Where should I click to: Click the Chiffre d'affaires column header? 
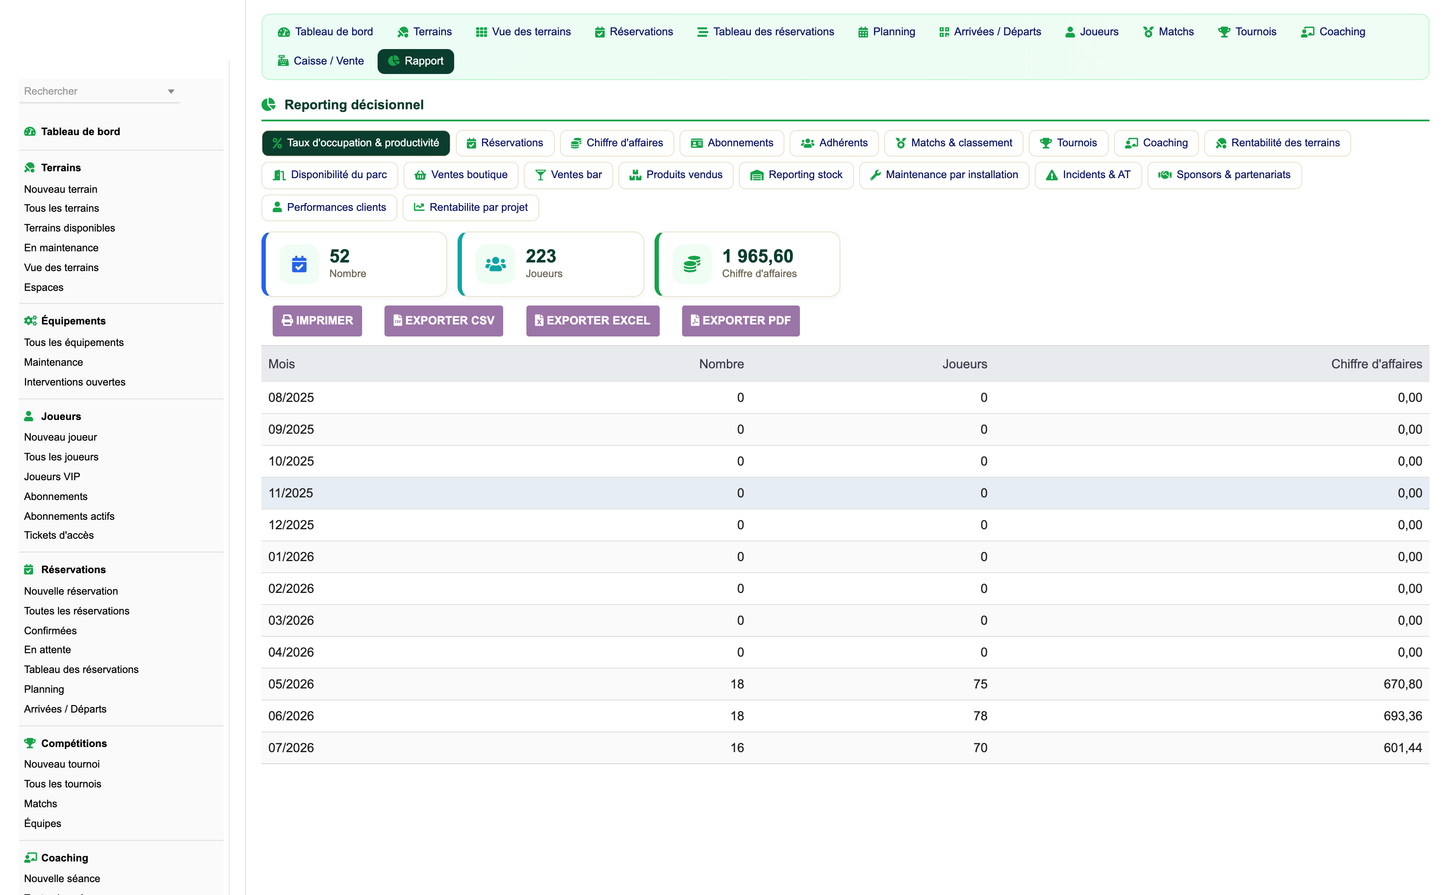[1376, 365]
